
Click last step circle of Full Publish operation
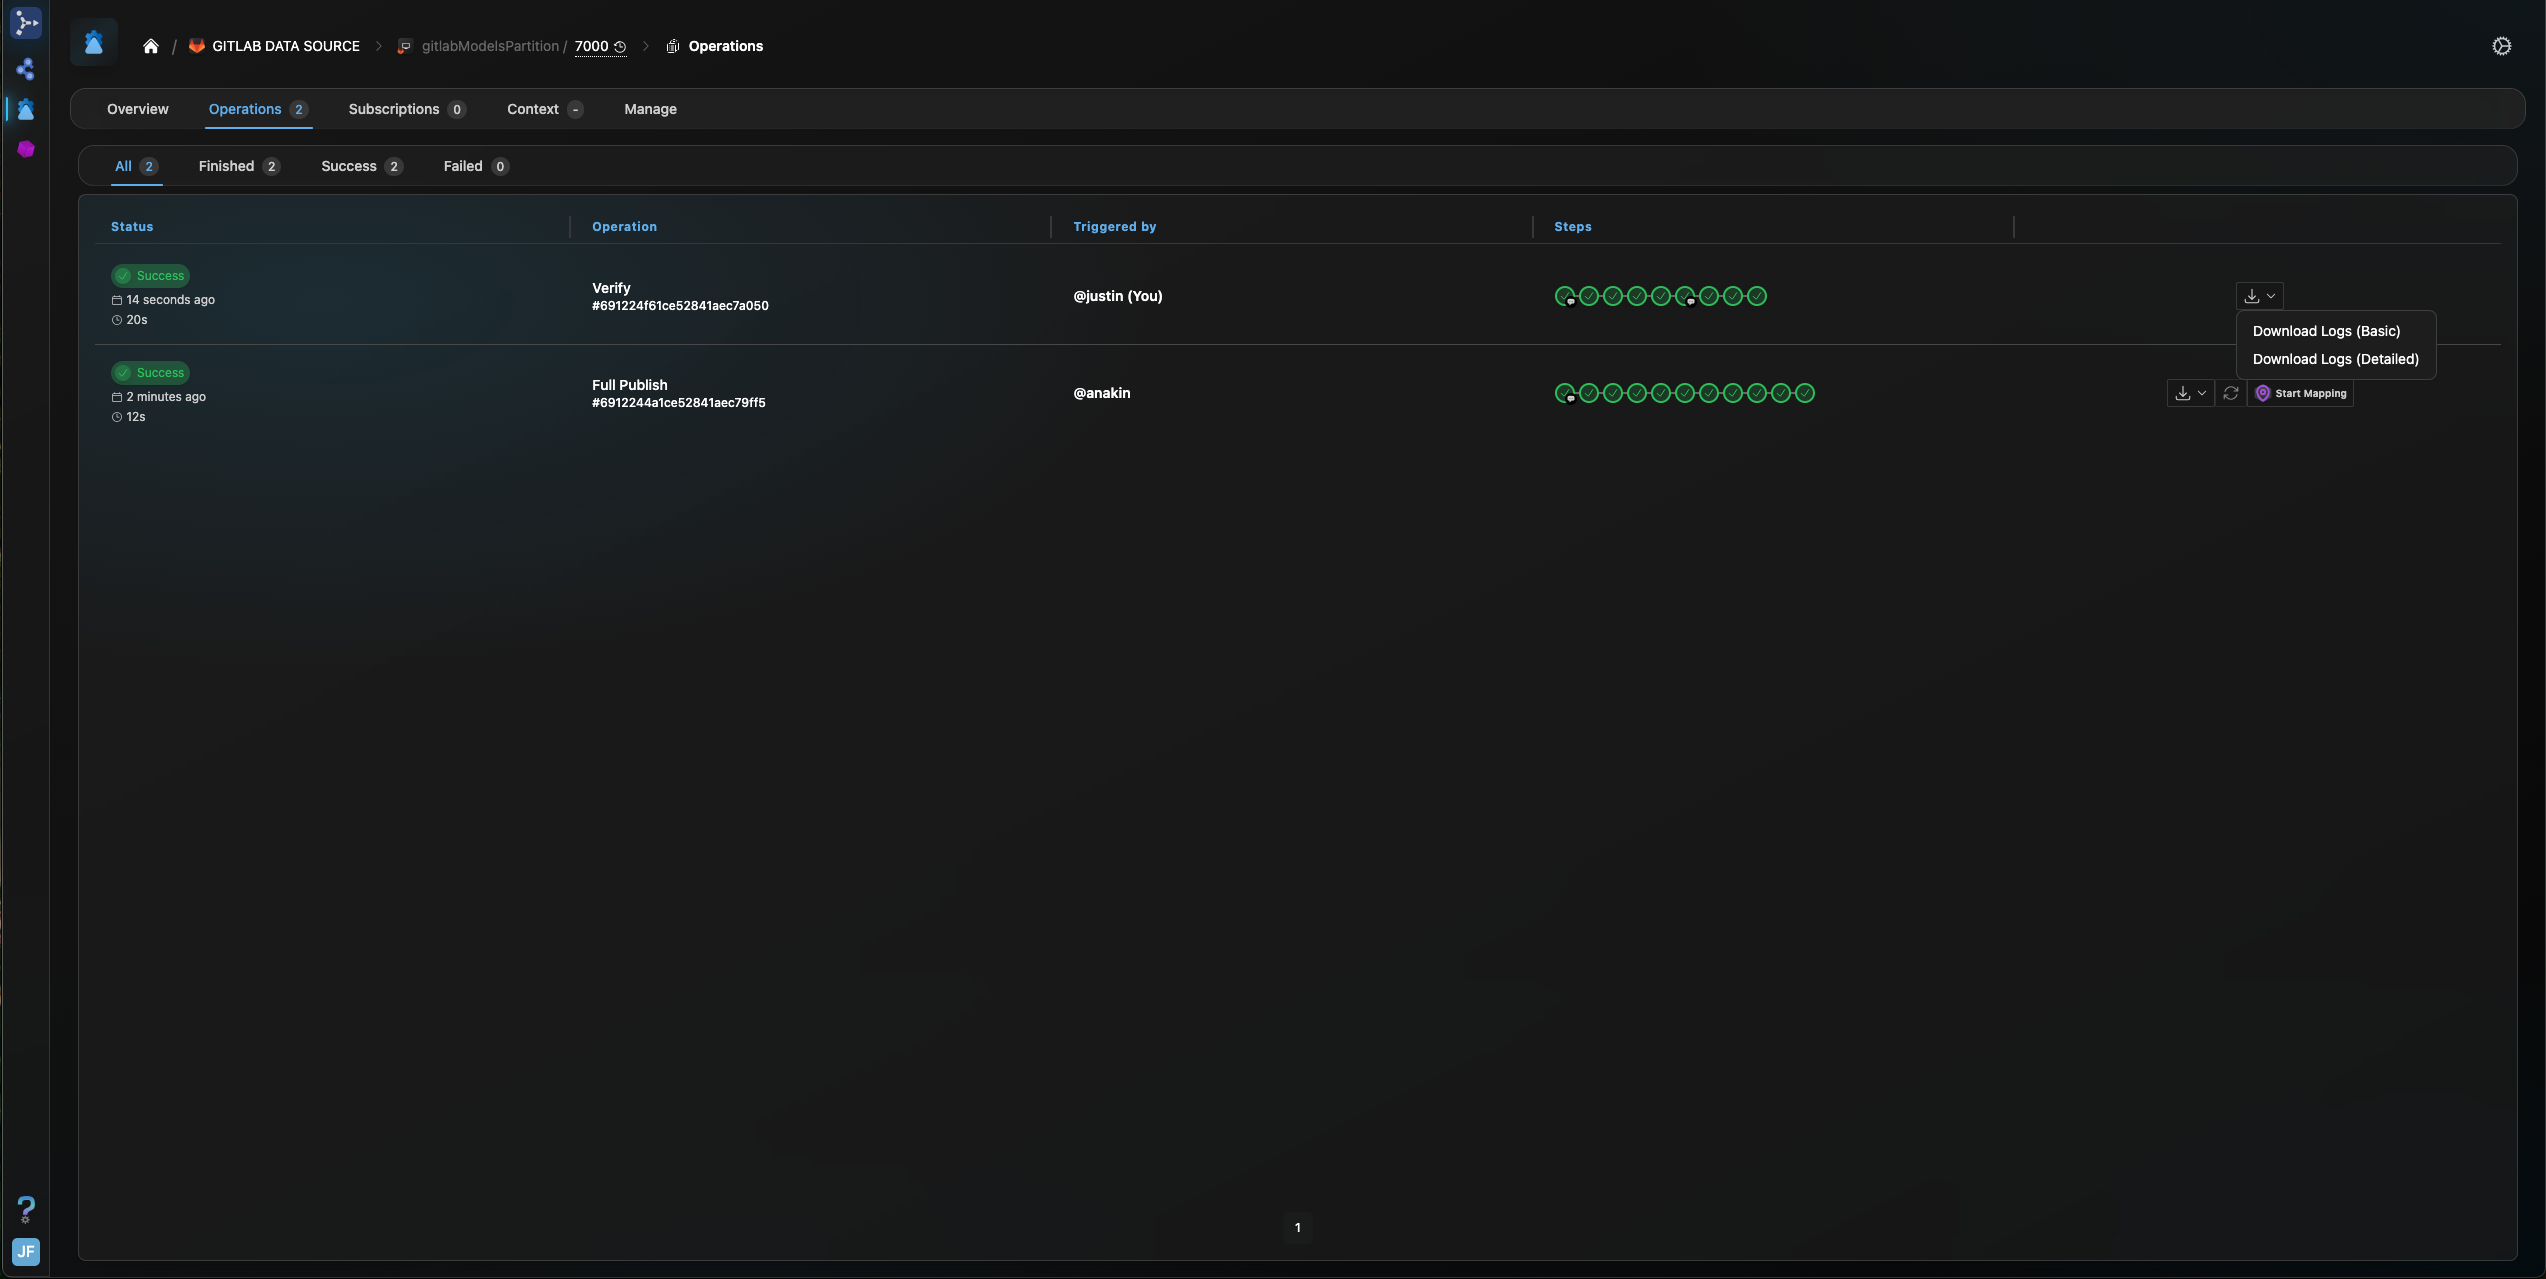1805,393
